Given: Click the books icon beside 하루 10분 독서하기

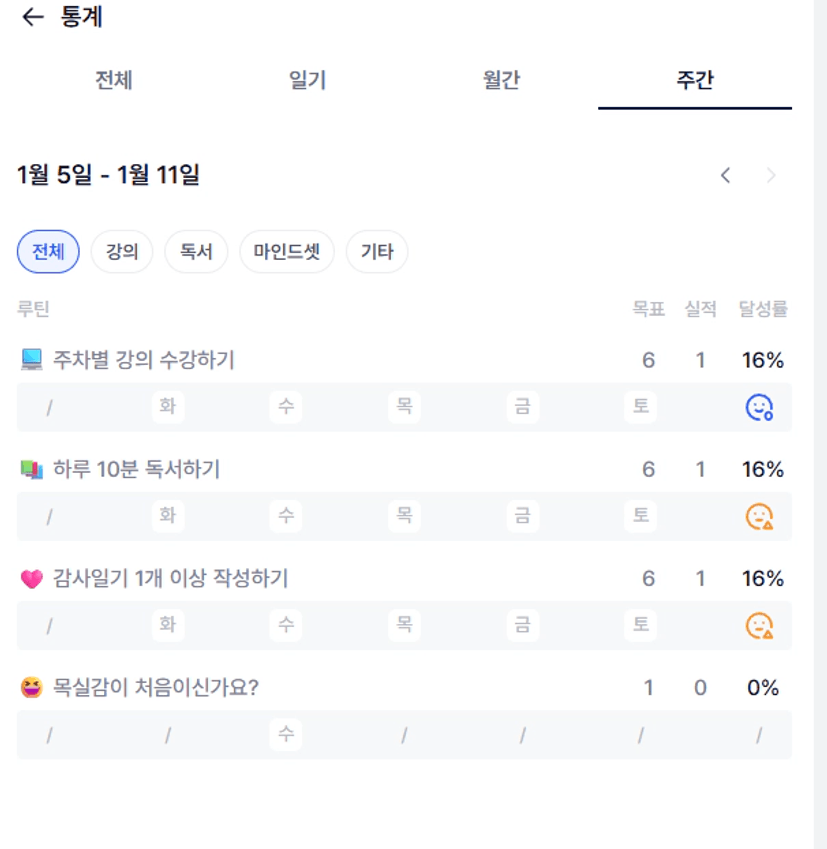Looking at the screenshot, I should [x=32, y=468].
